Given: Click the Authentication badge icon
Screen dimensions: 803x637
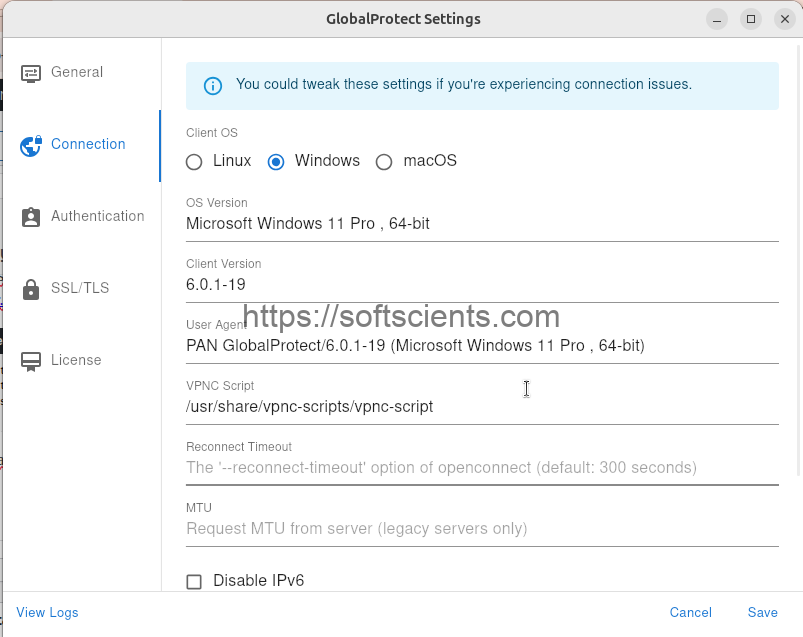Looking at the screenshot, I should (x=31, y=217).
